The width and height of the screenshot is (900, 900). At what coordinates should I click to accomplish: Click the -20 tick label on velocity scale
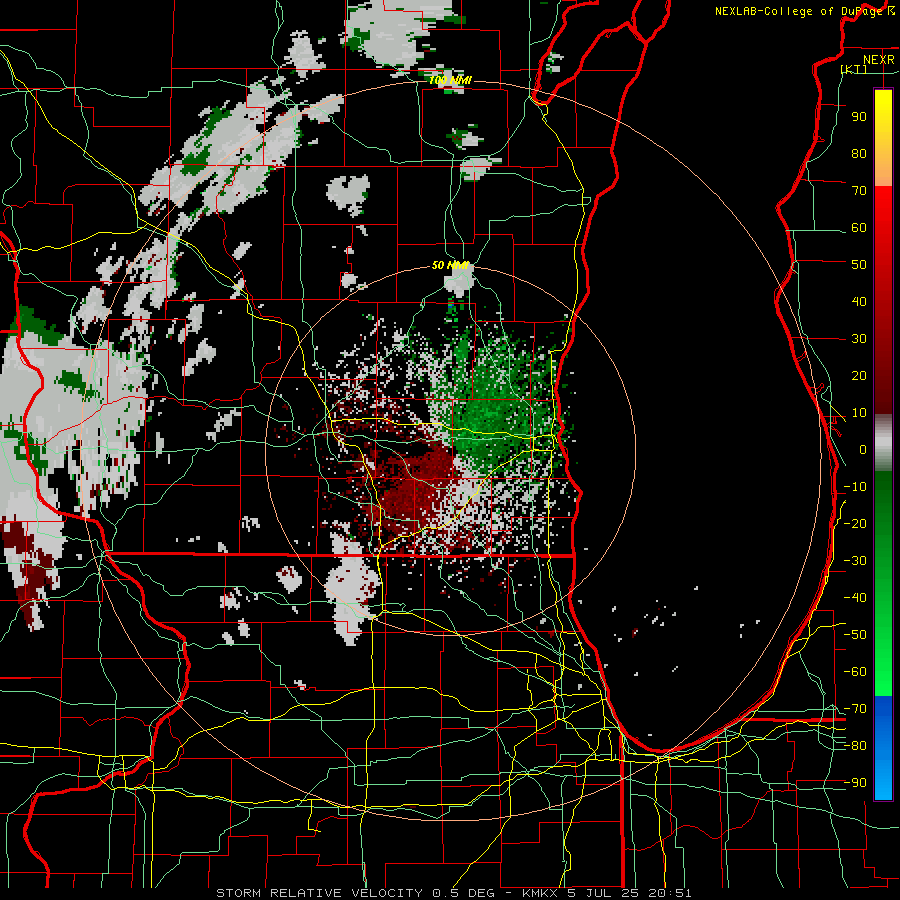pos(855,523)
